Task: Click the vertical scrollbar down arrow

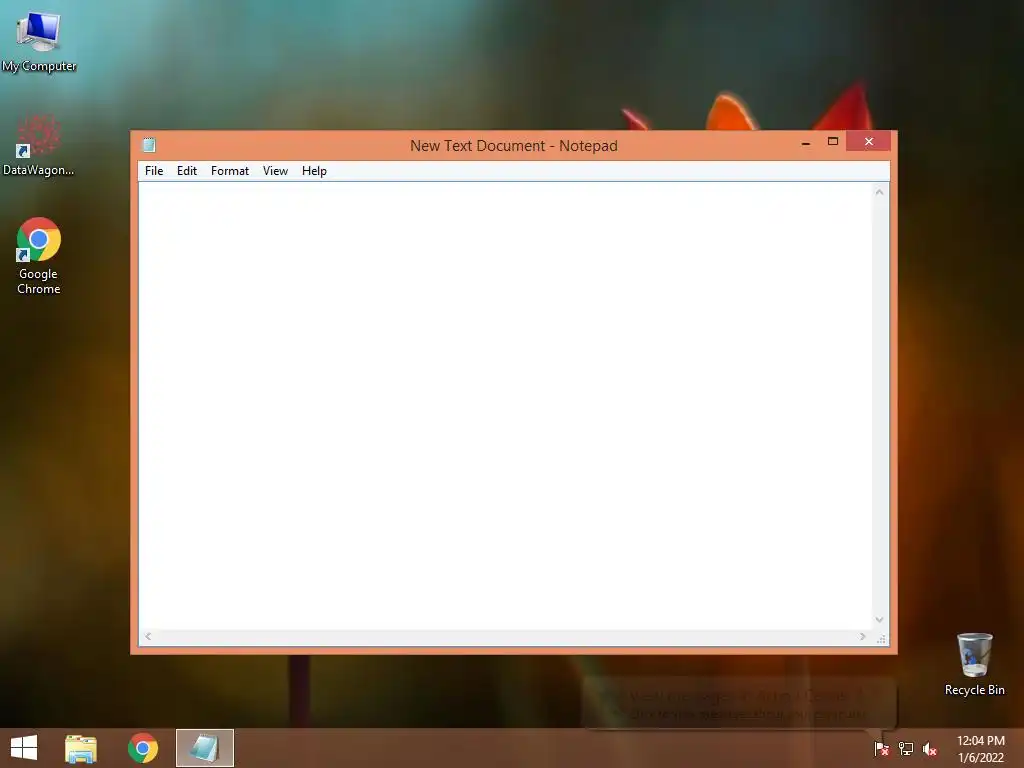Action: click(x=880, y=620)
